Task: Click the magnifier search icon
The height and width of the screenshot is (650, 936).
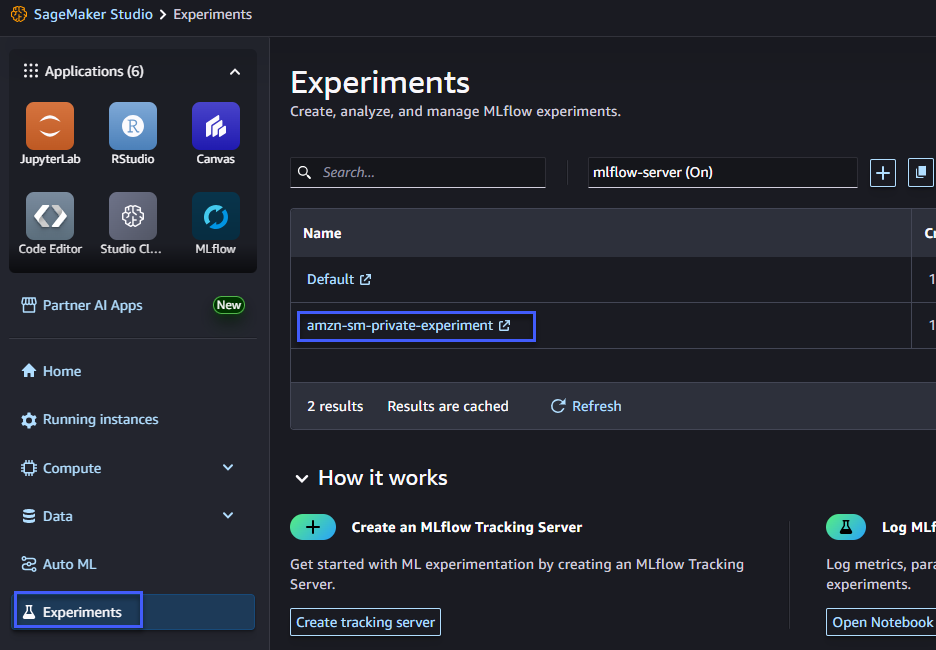Action: 304,172
